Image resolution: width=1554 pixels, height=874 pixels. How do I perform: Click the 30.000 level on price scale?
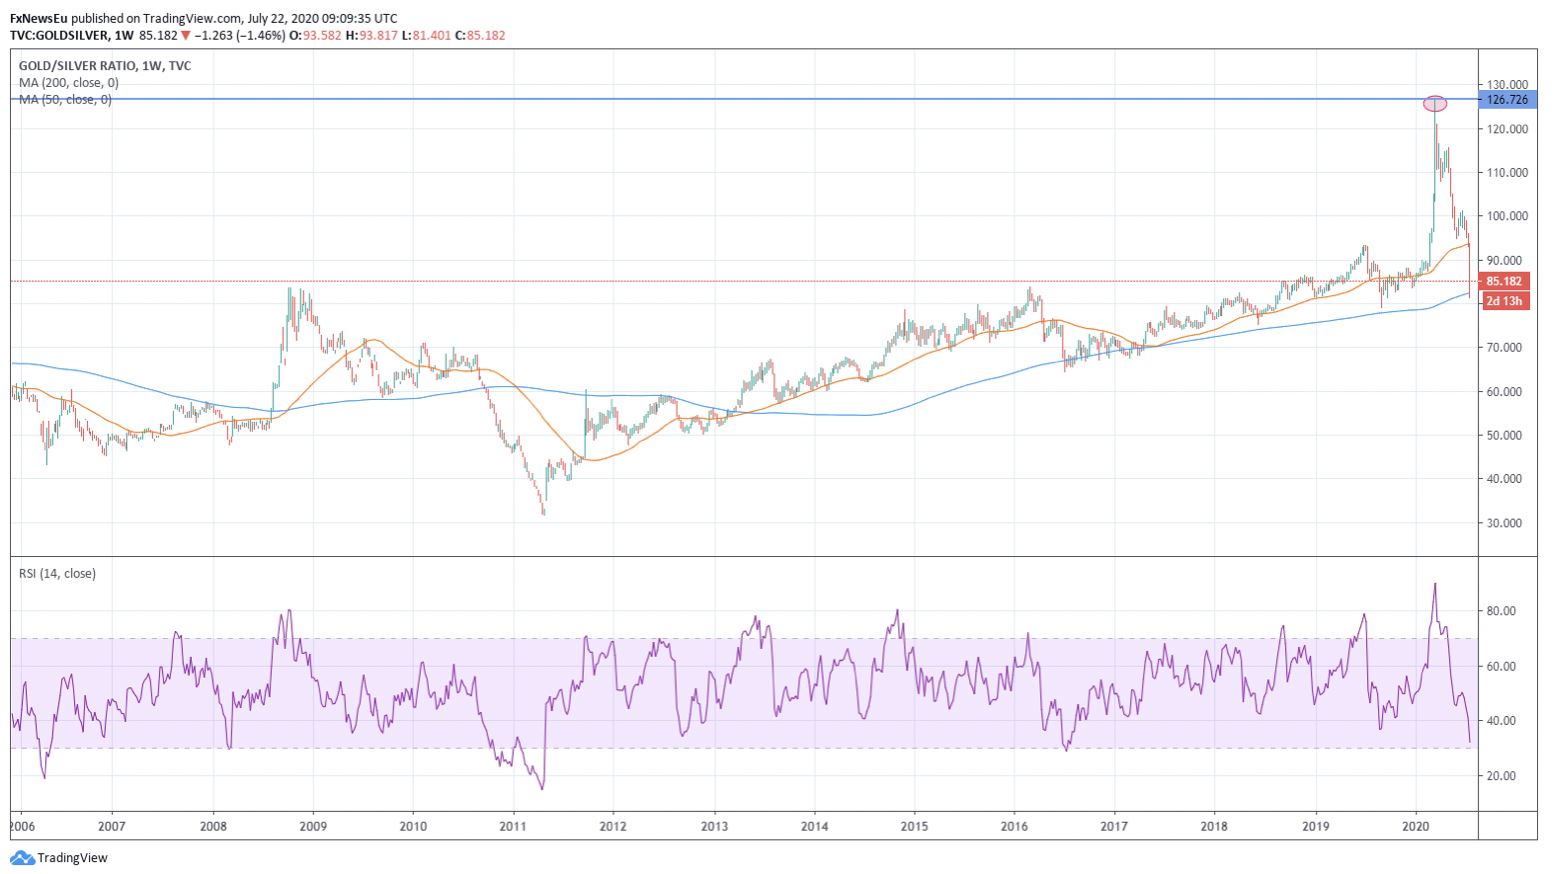point(1505,523)
